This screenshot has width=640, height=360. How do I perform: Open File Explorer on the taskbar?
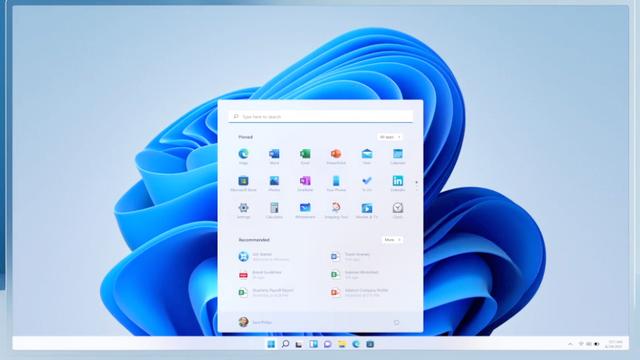coord(342,344)
